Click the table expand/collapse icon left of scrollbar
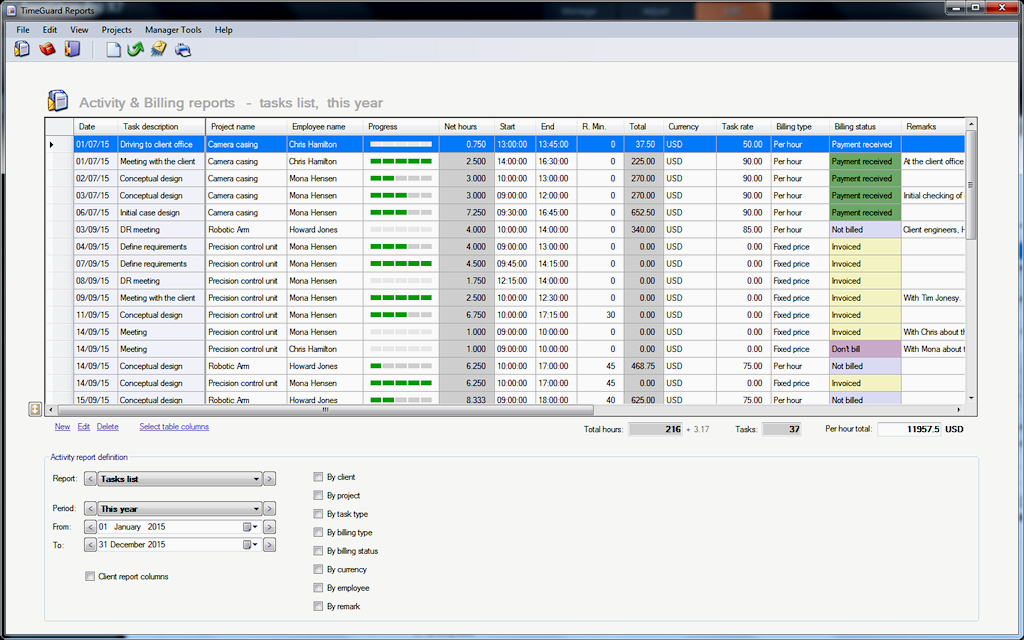 (35, 409)
